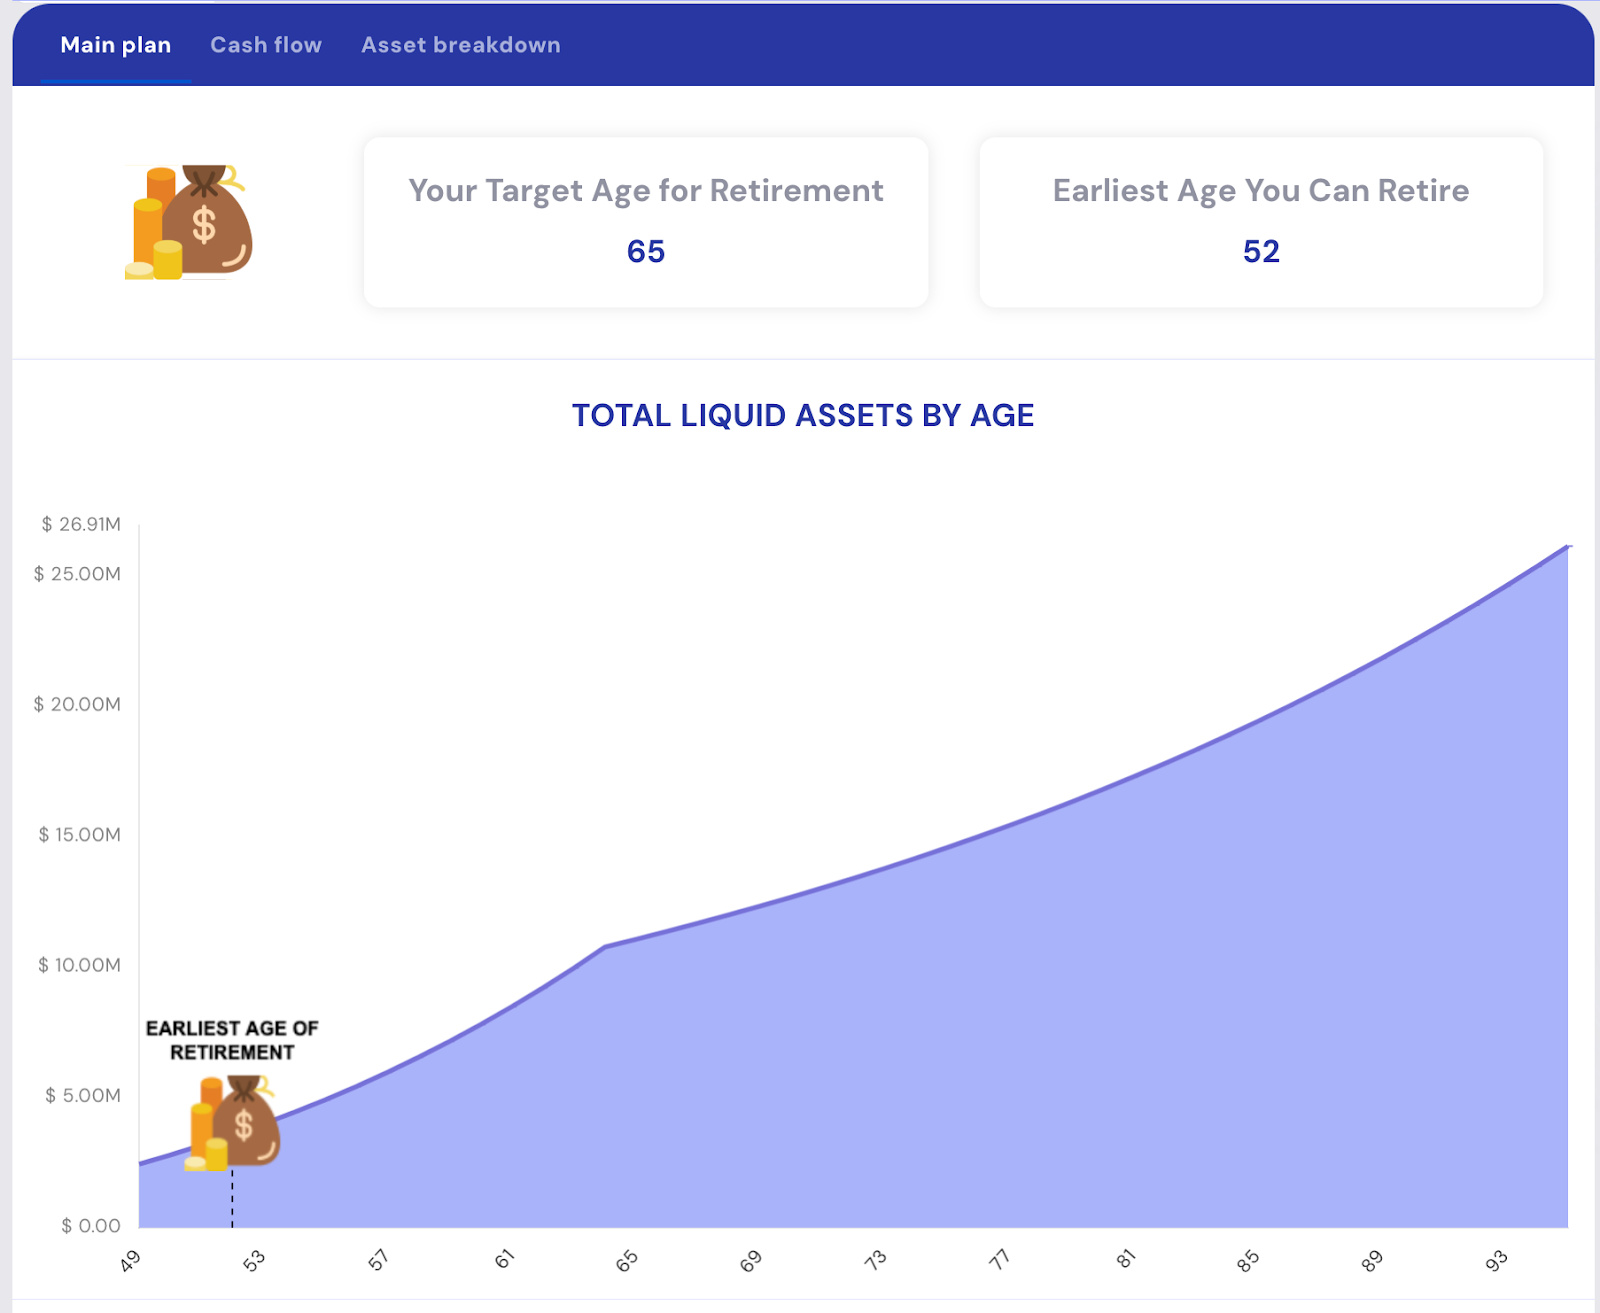Click the earliest retirement age value 52
This screenshot has width=1600, height=1313.
coord(1260,251)
